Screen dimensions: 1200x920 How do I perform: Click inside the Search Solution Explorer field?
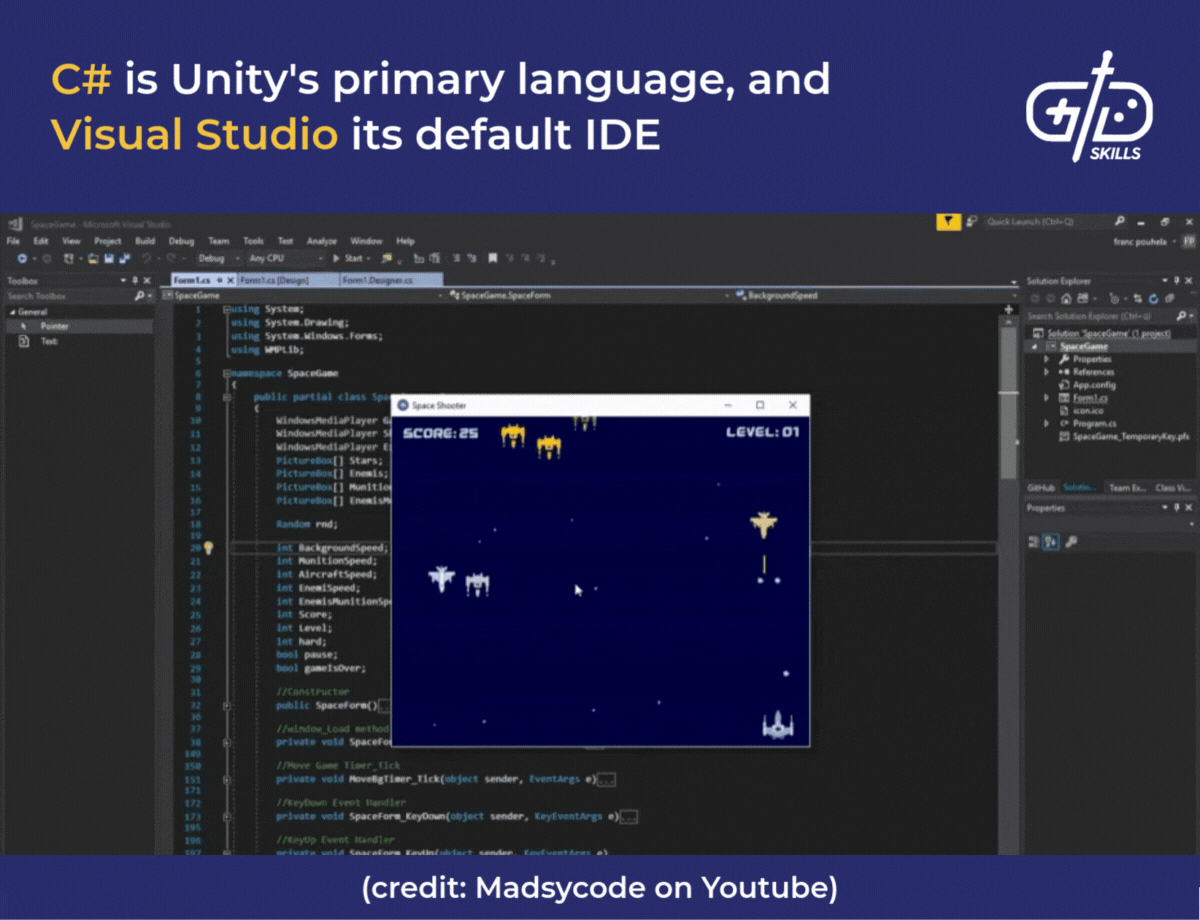tap(1090, 315)
